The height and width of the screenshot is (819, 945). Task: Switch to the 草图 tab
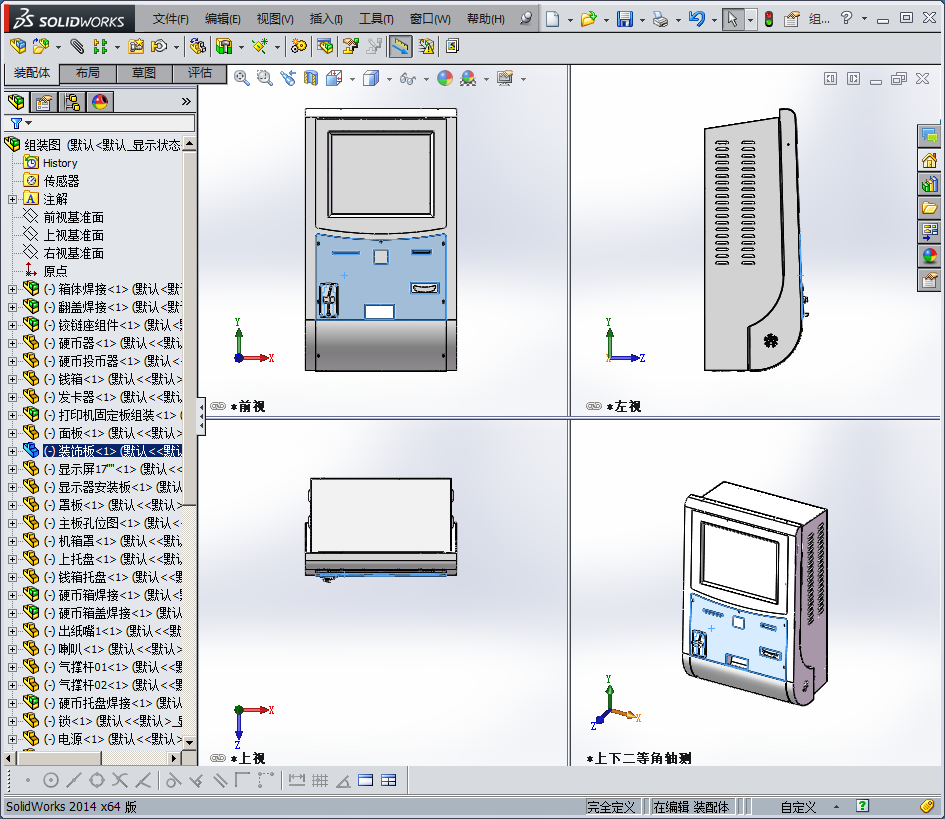pos(144,73)
